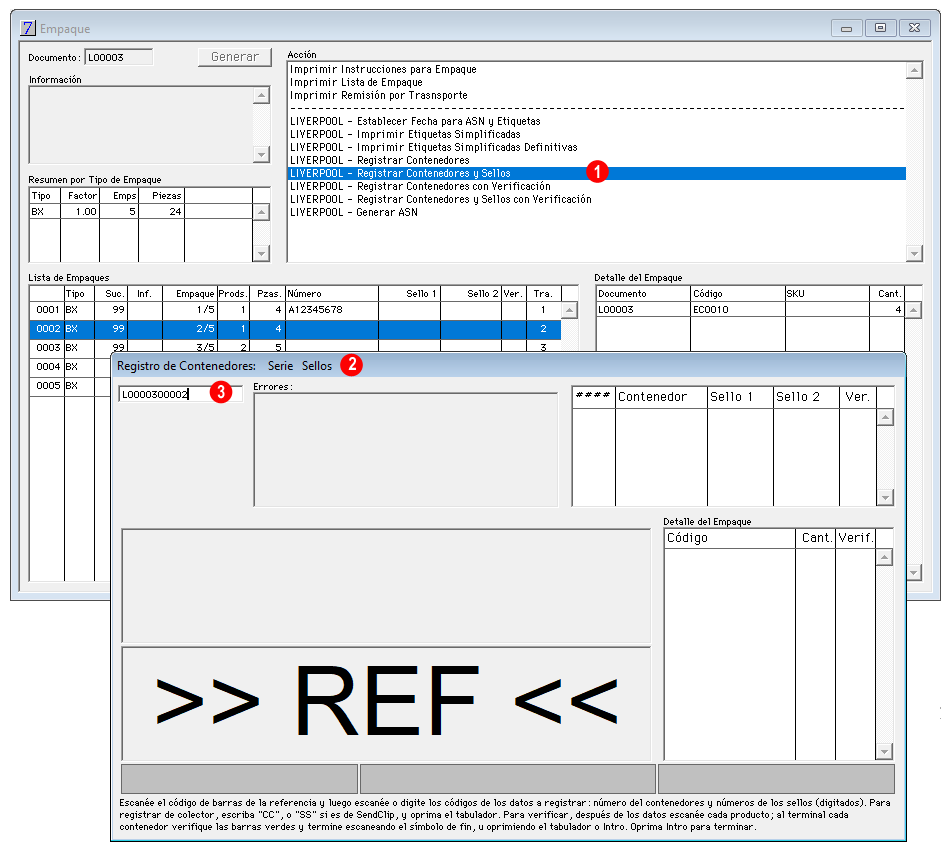The height and width of the screenshot is (848, 949).
Task: Select Imprimir Lista de Empaque action
Action: tap(356, 82)
